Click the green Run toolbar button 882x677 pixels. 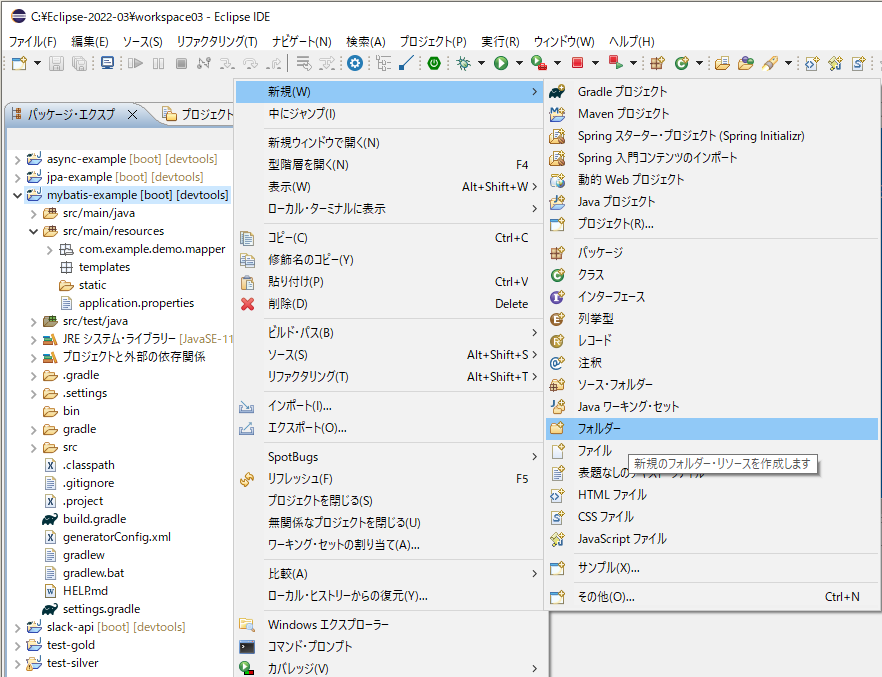point(501,64)
